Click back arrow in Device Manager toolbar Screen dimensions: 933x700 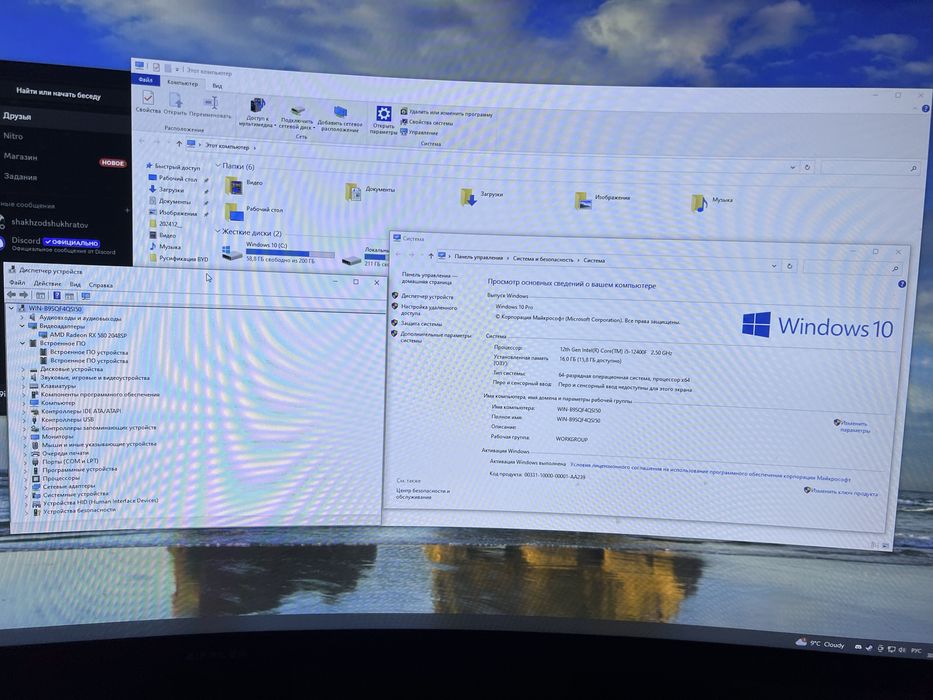pos(11,295)
